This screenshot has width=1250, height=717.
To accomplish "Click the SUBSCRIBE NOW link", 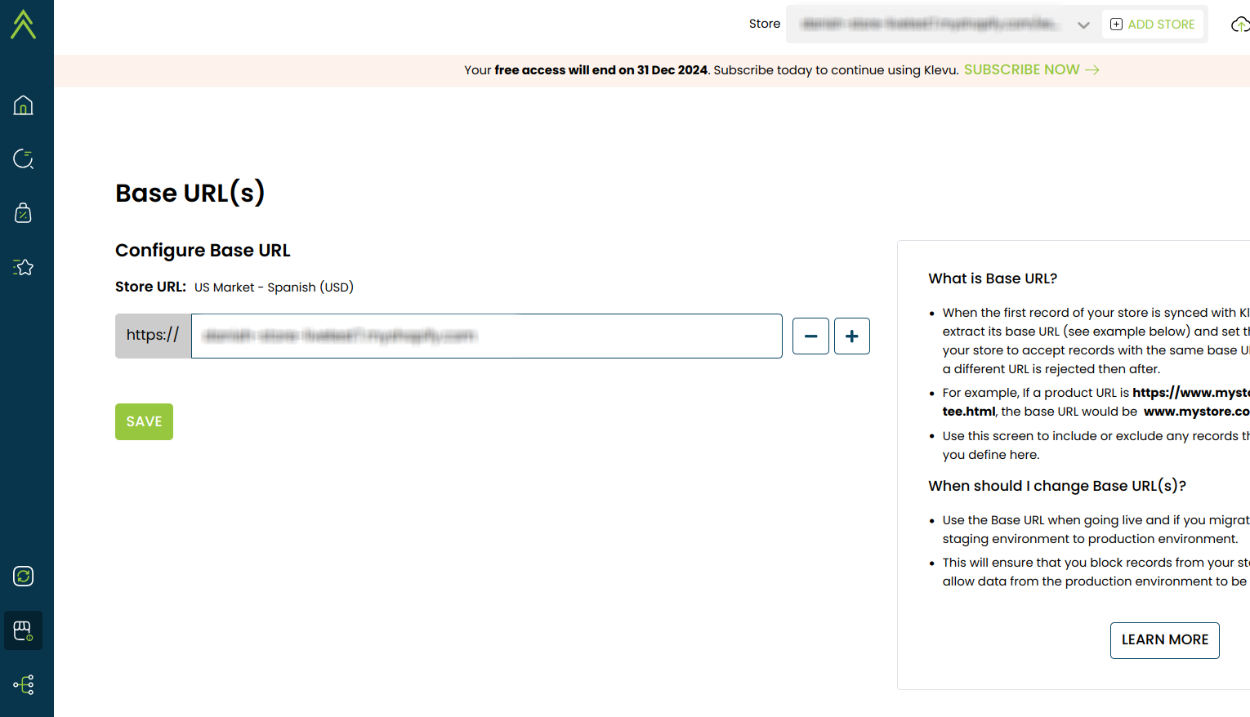I will (1021, 70).
